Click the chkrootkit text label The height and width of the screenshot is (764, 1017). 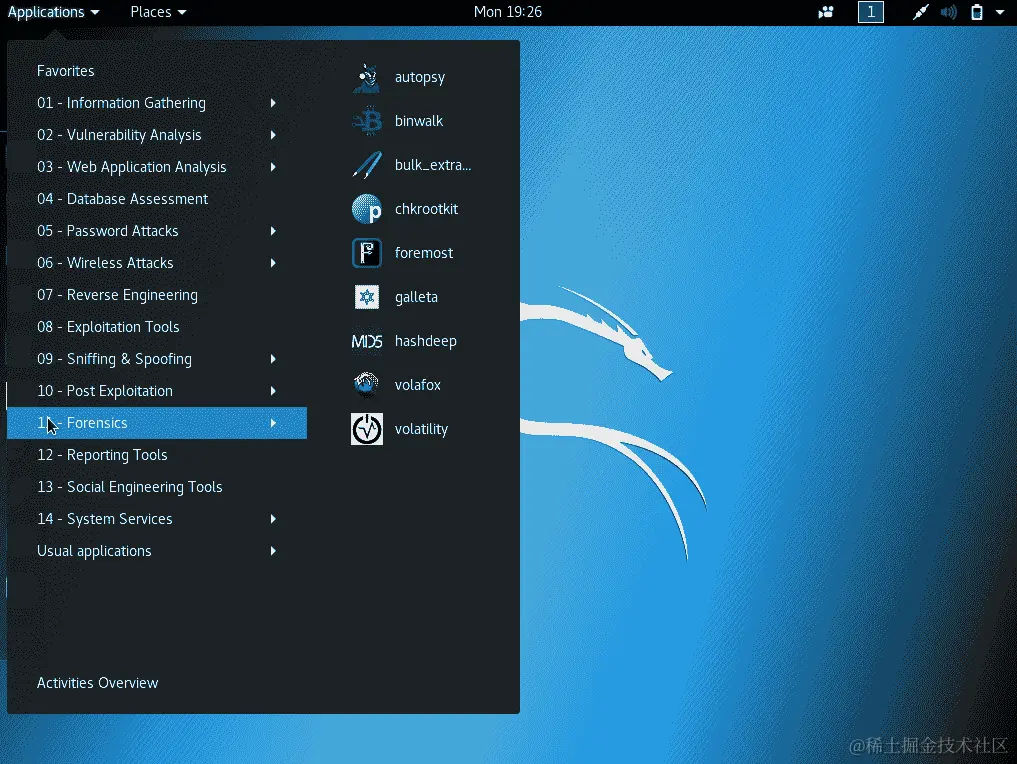point(426,209)
